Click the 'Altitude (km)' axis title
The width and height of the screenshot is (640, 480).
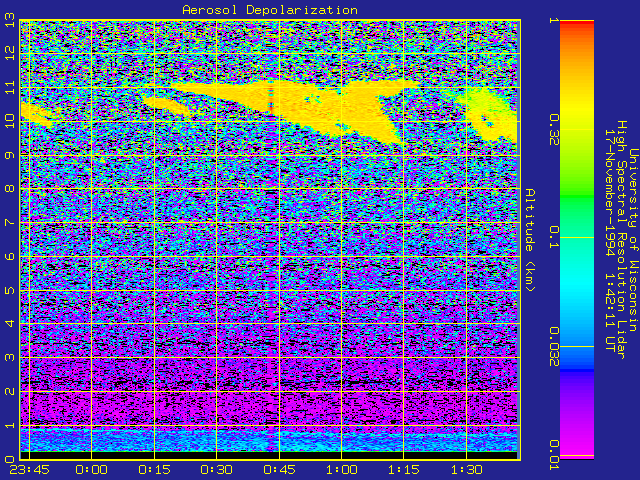click(x=529, y=240)
